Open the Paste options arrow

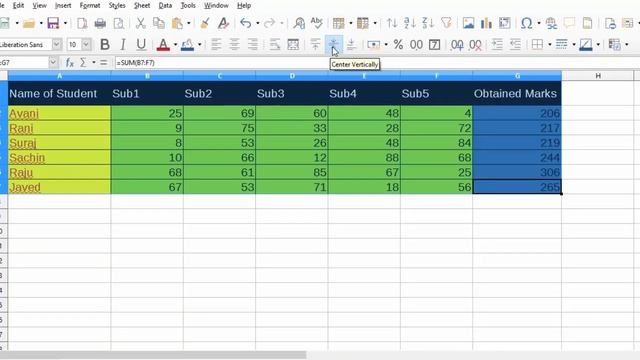click(189, 23)
